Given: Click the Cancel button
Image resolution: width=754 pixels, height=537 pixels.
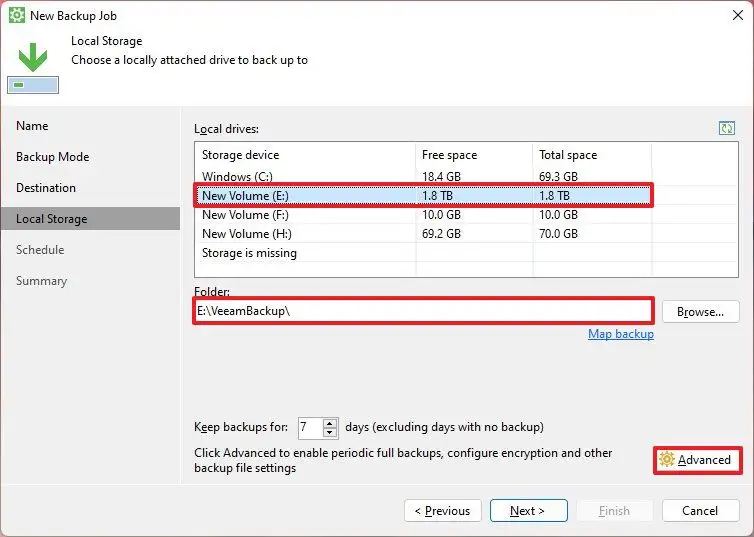Looking at the screenshot, I should 700,511.
